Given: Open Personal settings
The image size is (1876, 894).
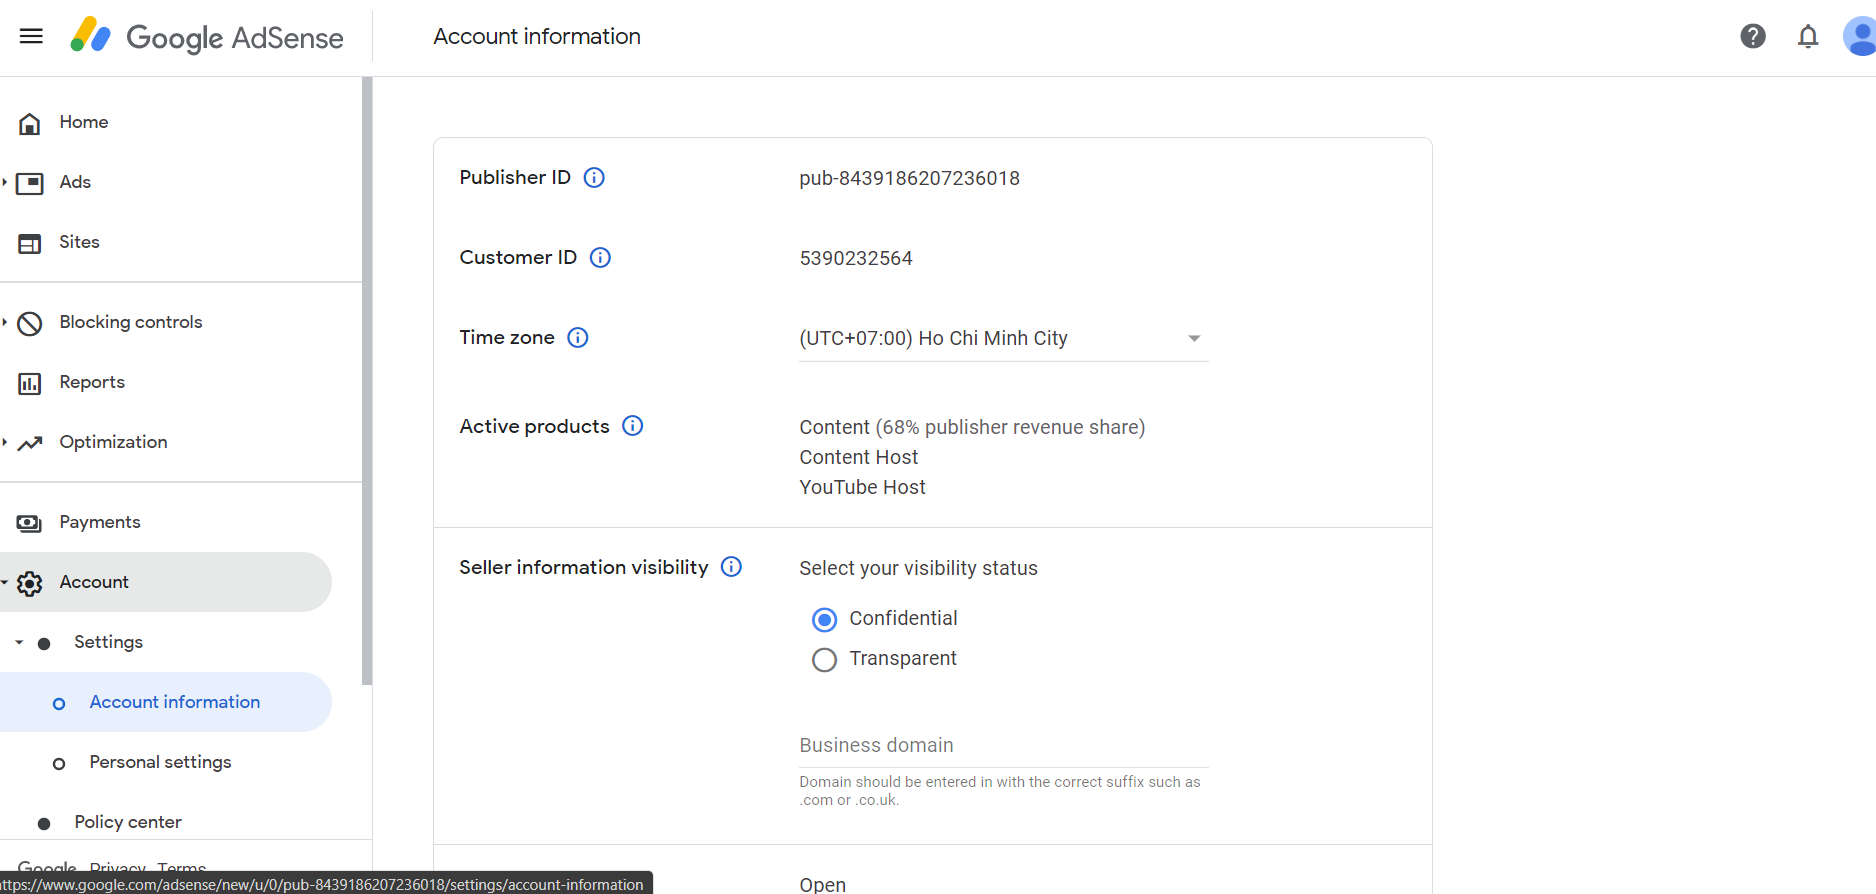Looking at the screenshot, I should point(160,762).
